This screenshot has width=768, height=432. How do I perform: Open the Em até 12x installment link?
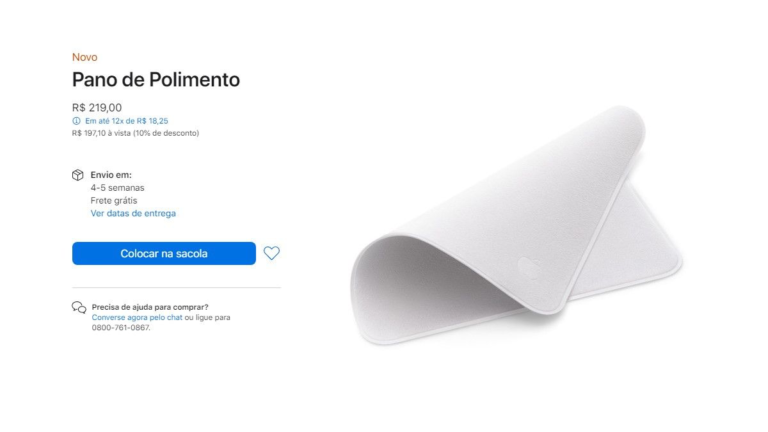pos(126,121)
